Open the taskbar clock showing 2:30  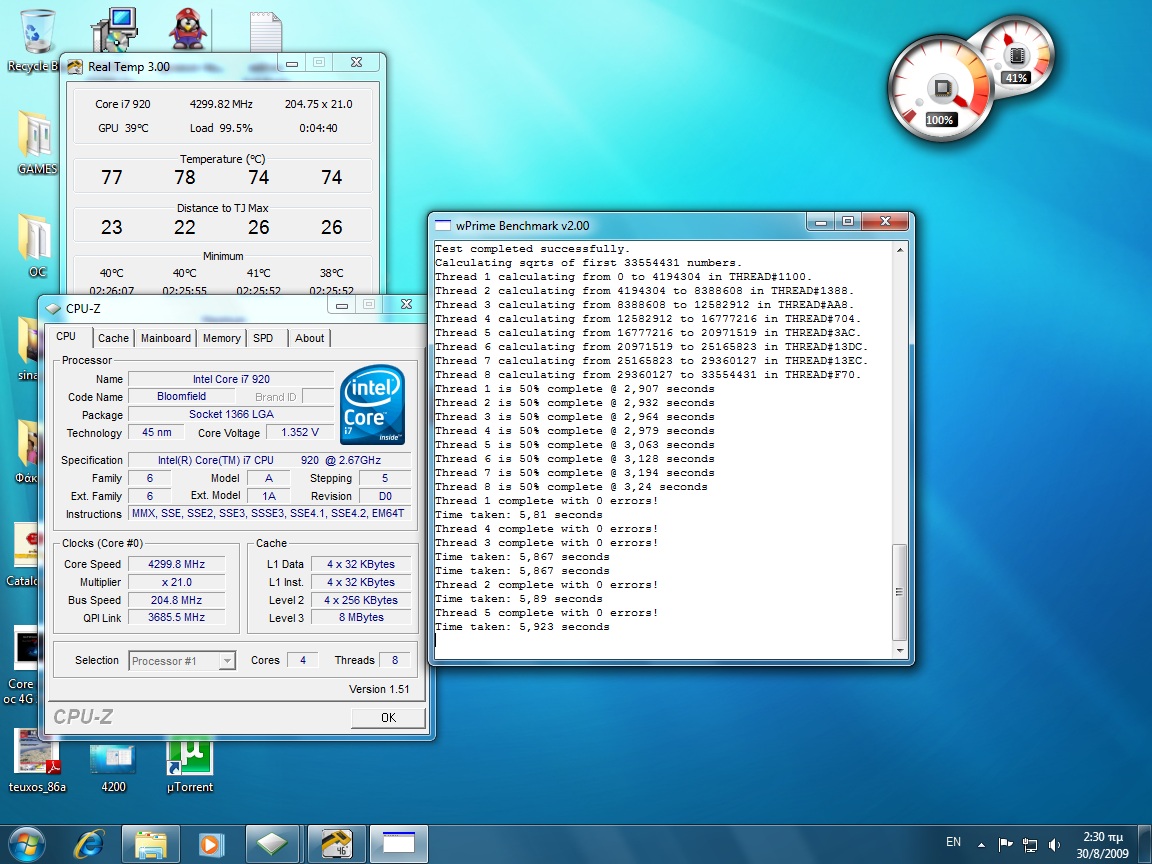click(x=1103, y=845)
